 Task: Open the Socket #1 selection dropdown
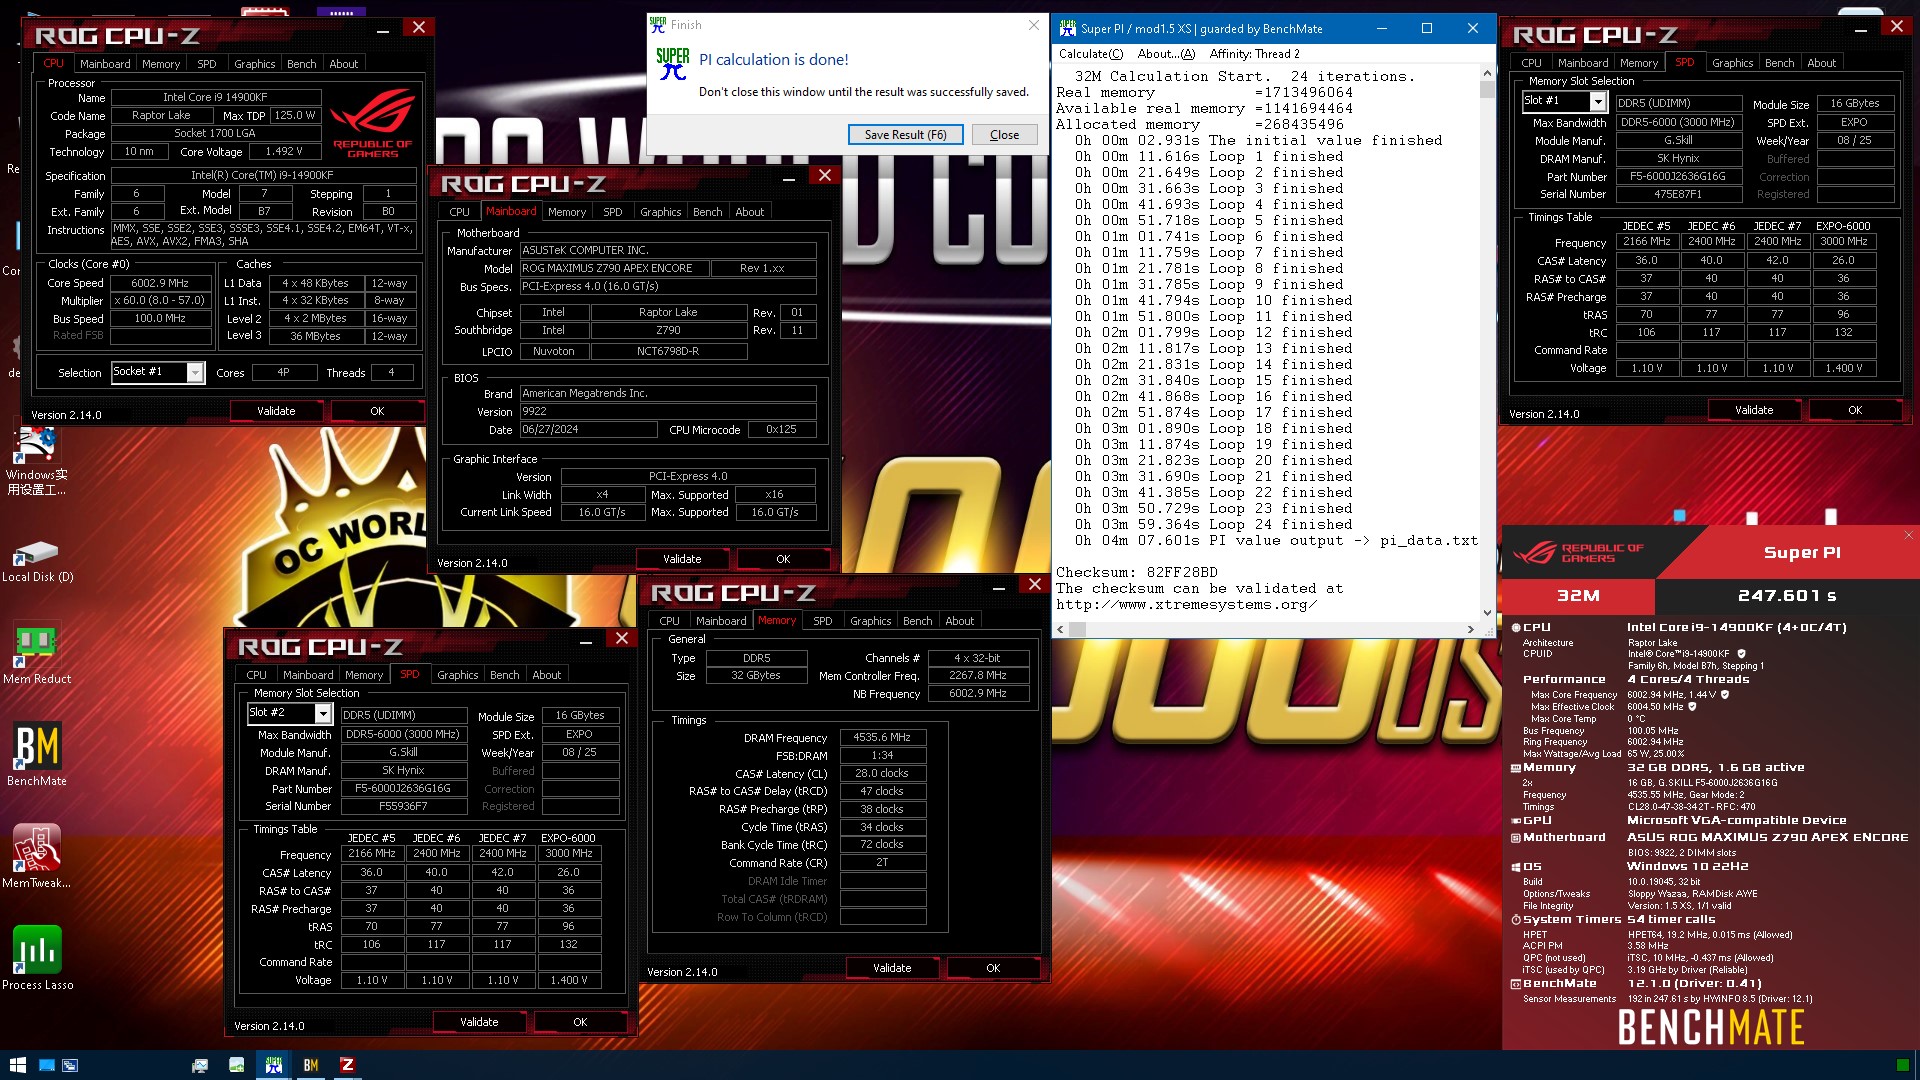click(x=195, y=373)
